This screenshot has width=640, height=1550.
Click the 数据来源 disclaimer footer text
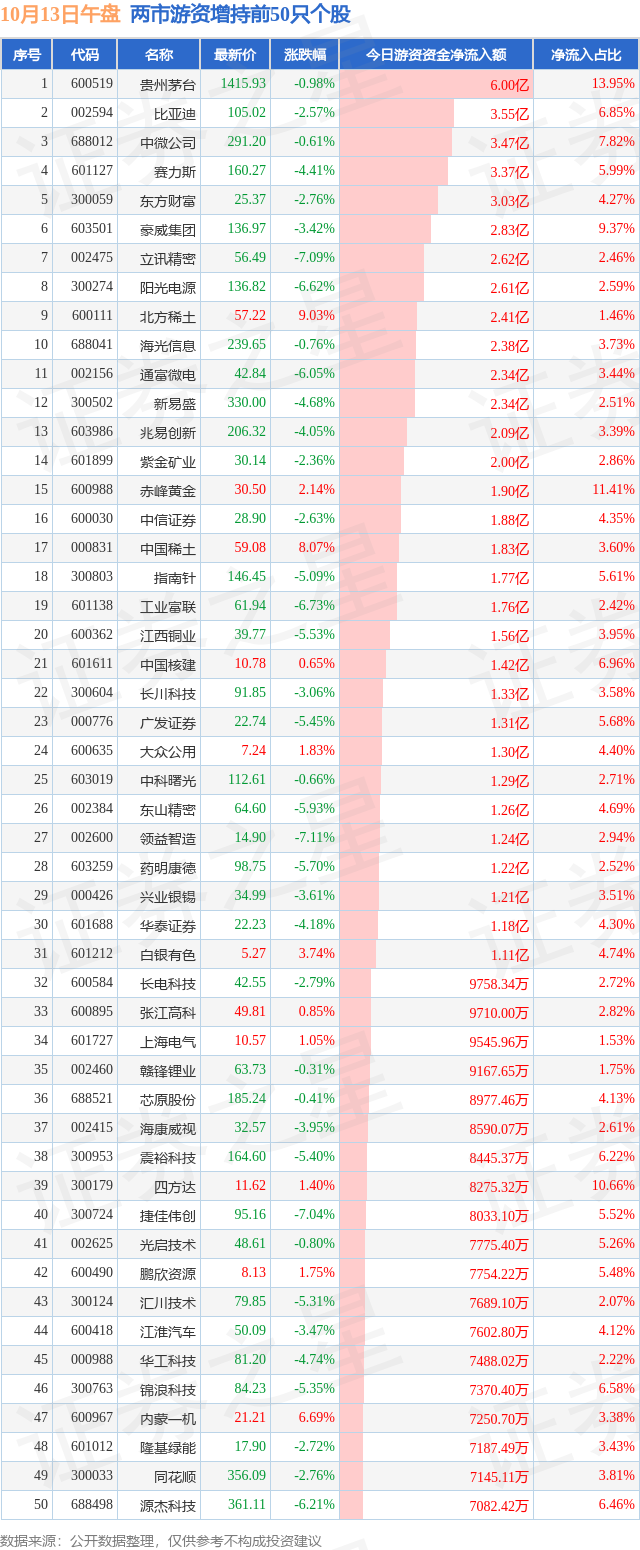(x=163, y=1540)
